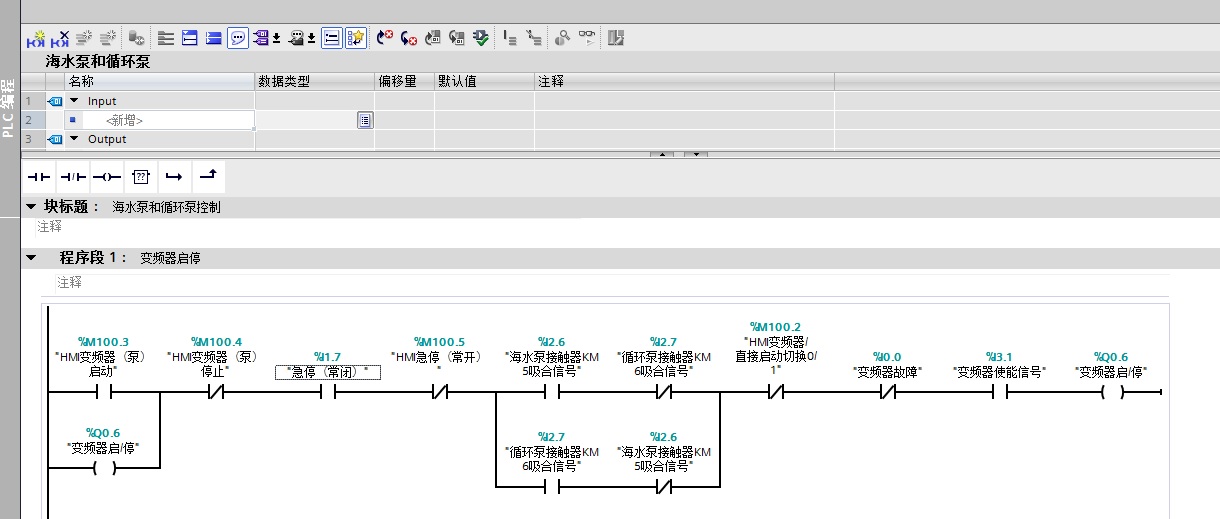Click the second update block calls icon
1220x519 pixels.
pos(457,38)
